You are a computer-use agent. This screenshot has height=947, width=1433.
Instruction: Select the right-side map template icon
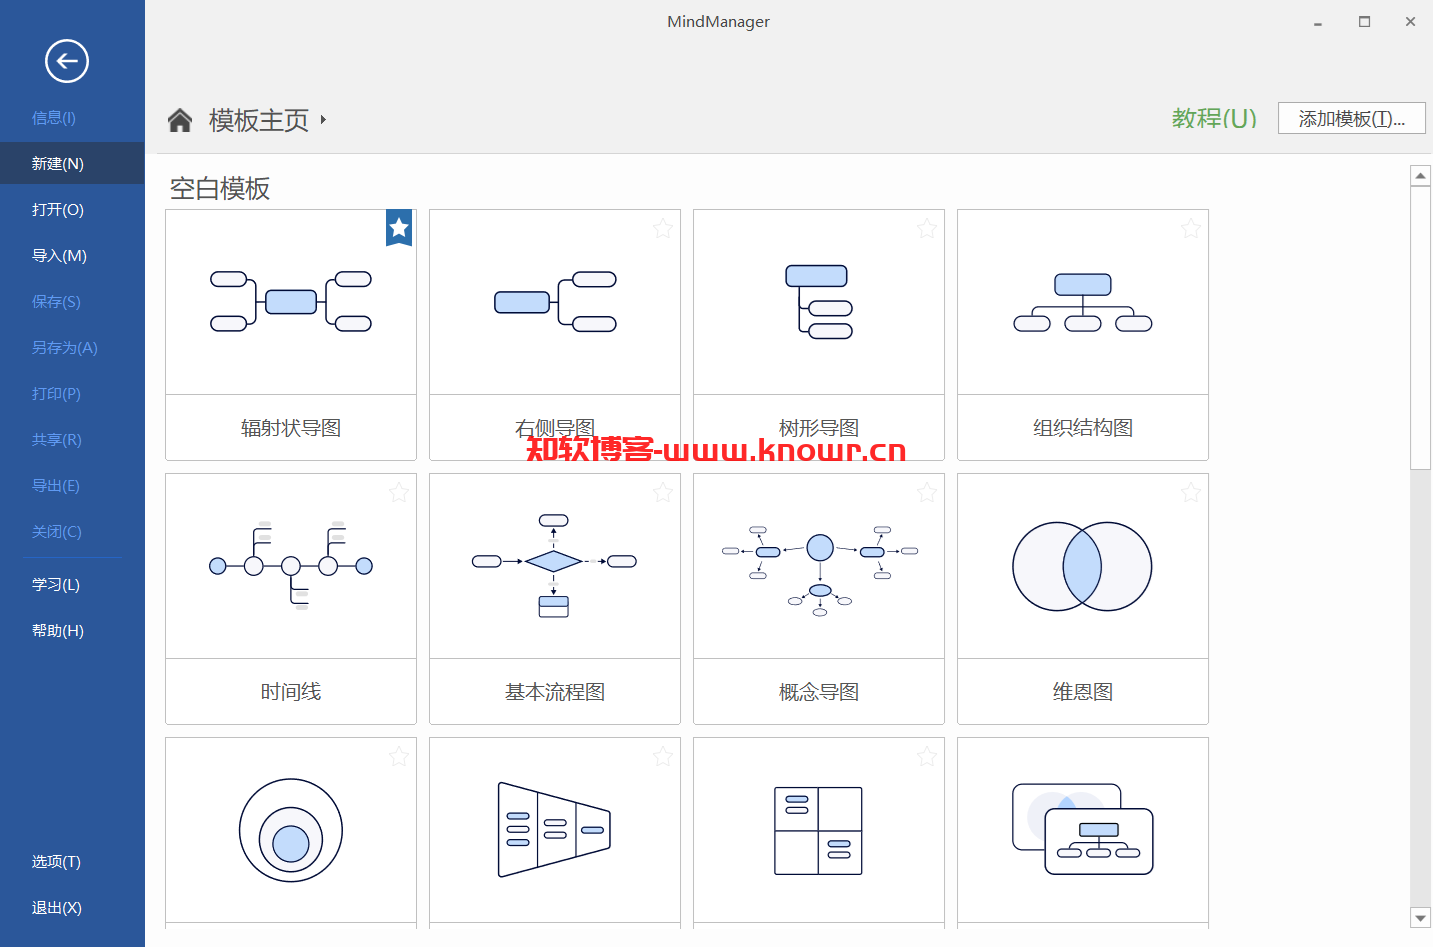pos(555,301)
